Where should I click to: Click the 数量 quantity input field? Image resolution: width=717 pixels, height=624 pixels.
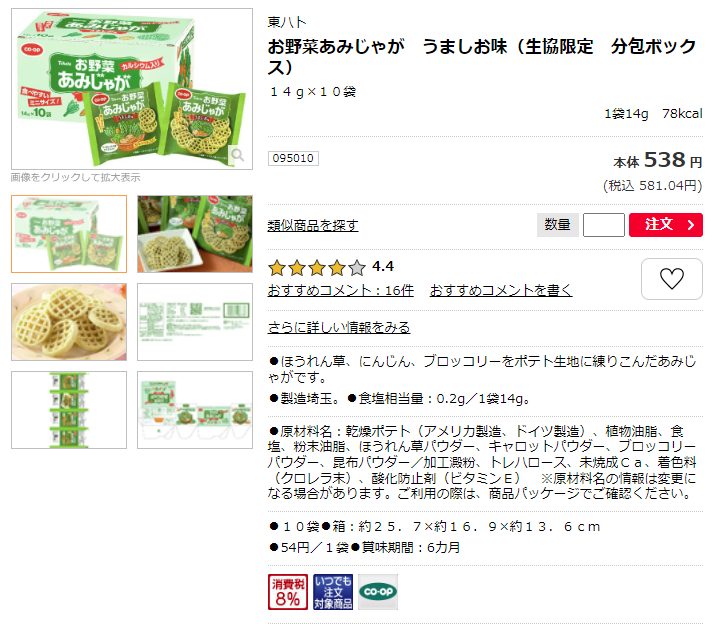click(604, 224)
